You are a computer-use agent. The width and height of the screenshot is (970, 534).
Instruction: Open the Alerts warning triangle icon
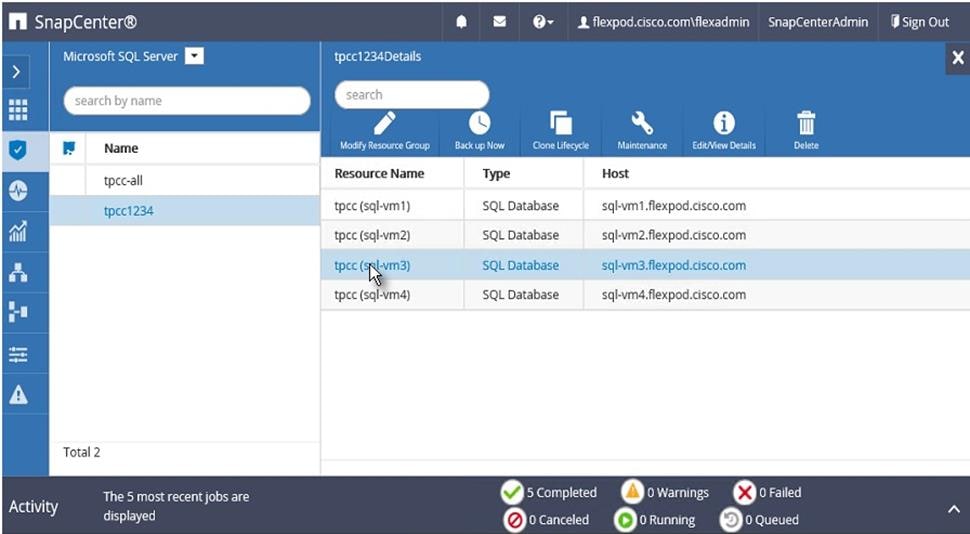pos(18,394)
